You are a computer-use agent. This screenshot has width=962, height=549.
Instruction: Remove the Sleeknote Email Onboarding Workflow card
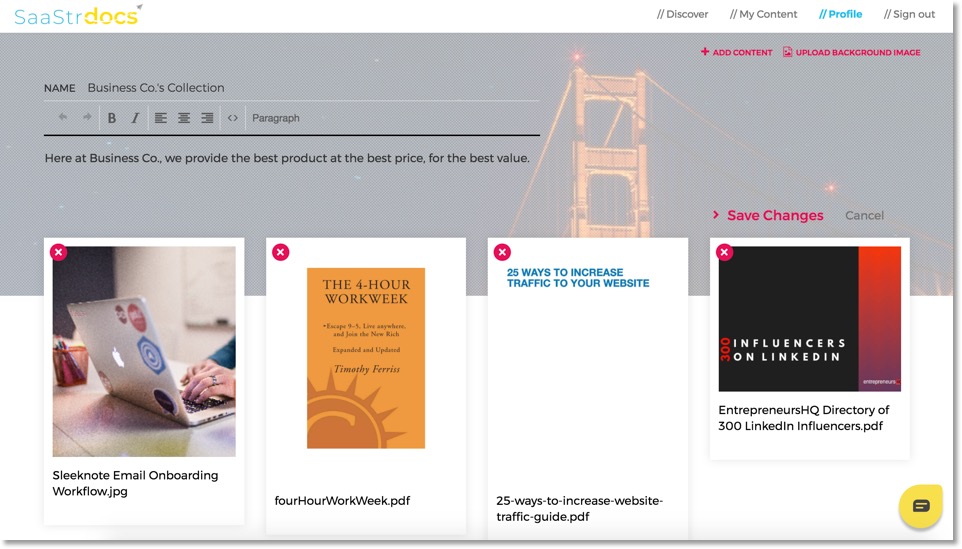58,252
